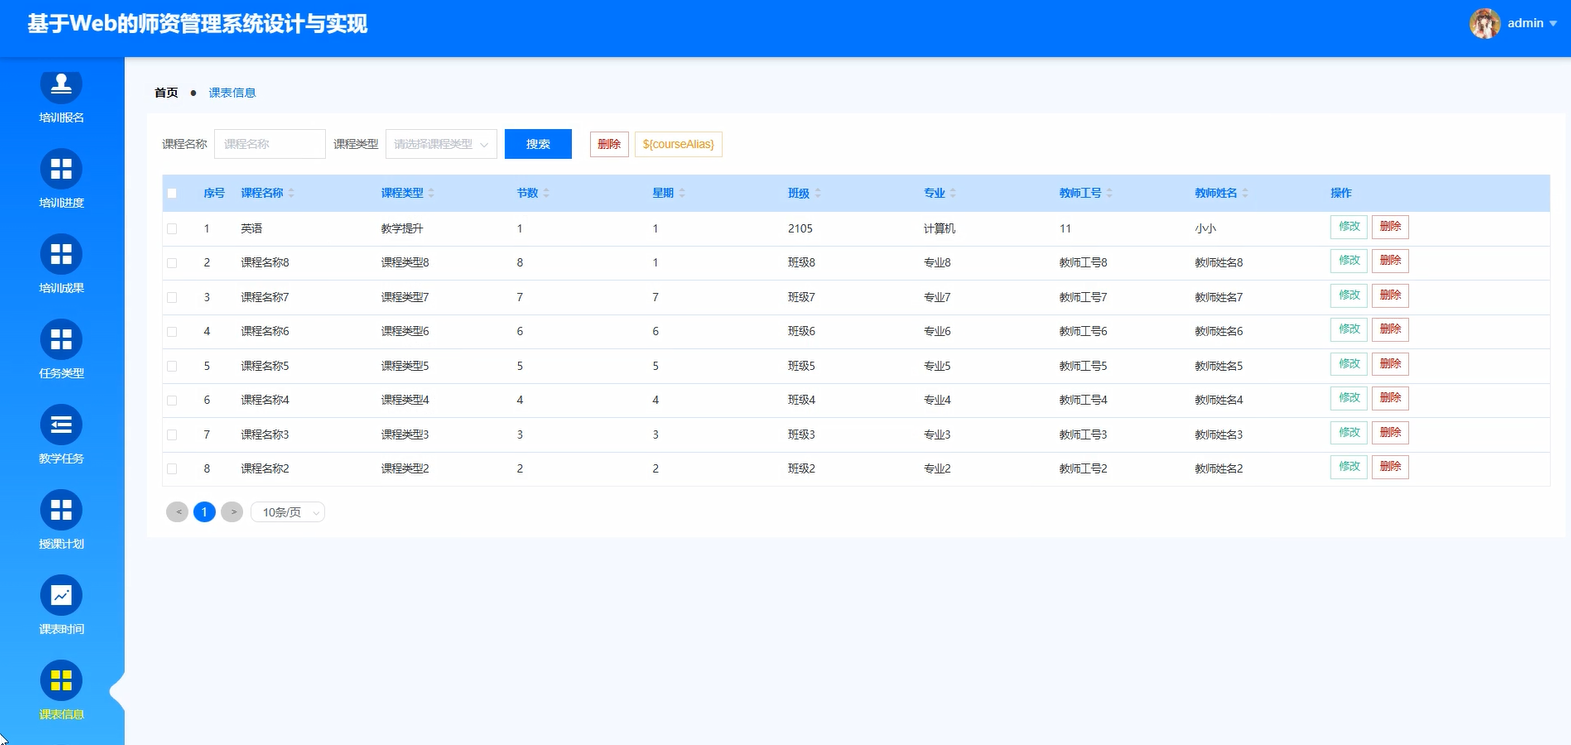Open 培训报名 sidebar icon
1571x745 pixels.
coord(61,85)
